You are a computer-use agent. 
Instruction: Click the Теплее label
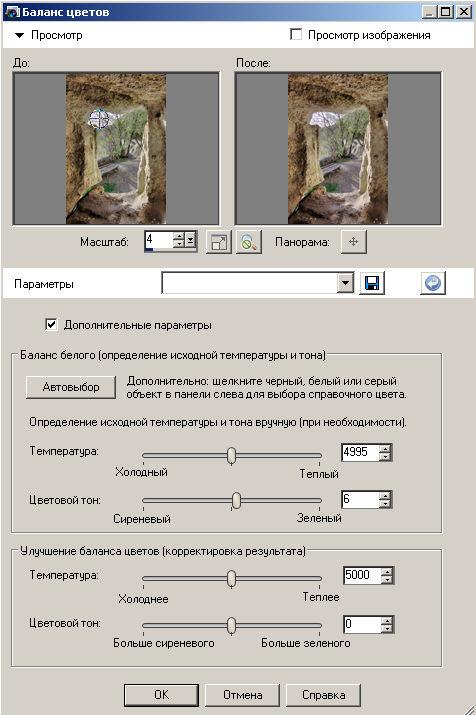pyautogui.click(x=321, y=597)
